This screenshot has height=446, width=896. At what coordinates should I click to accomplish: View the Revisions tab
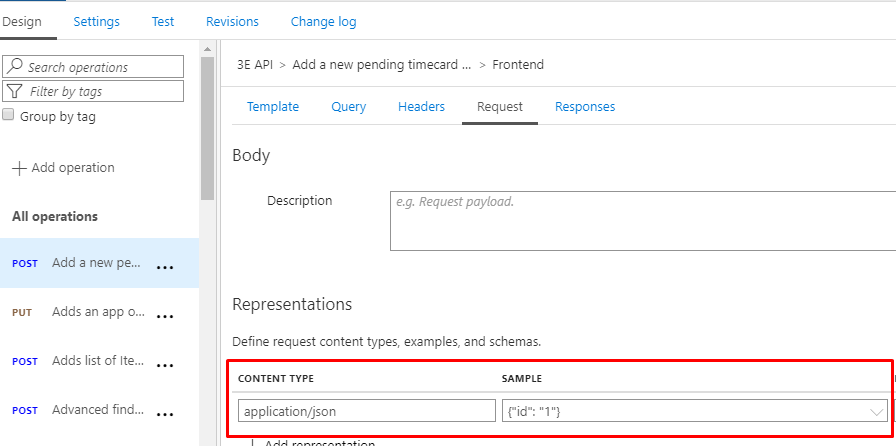click(x=232, y=22)
